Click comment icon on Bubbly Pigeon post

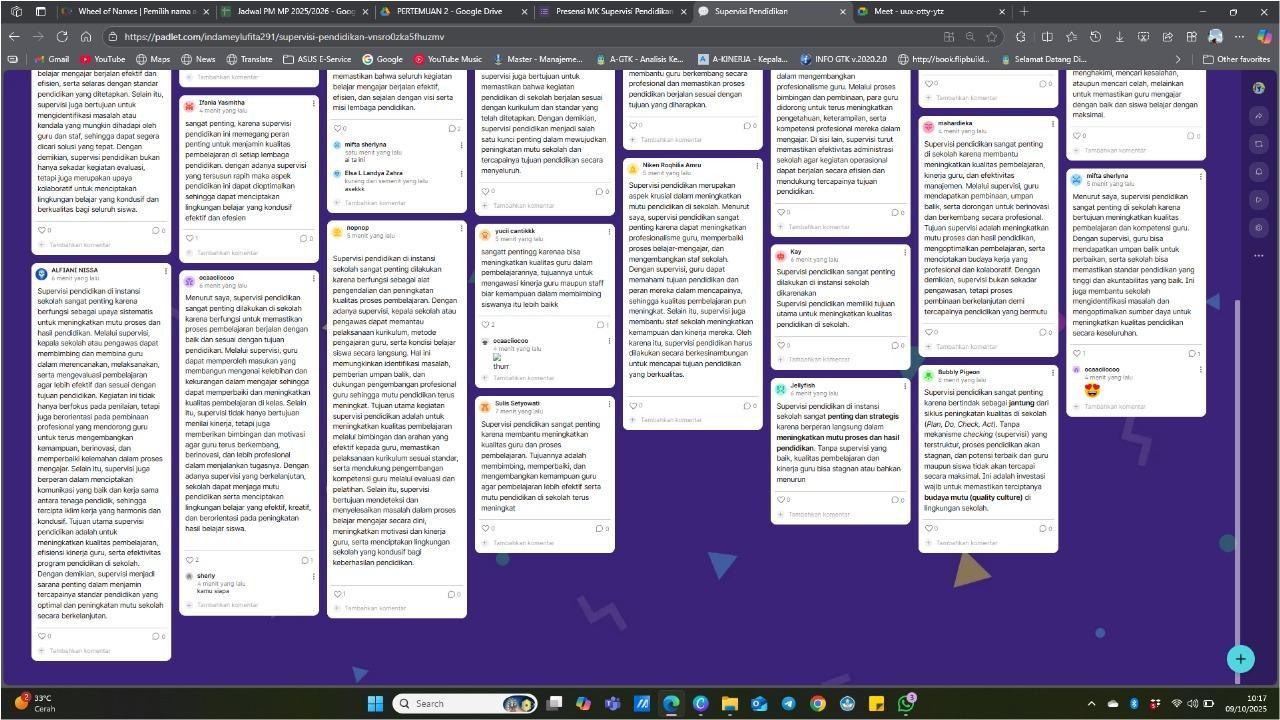(x=1043, y=528)
